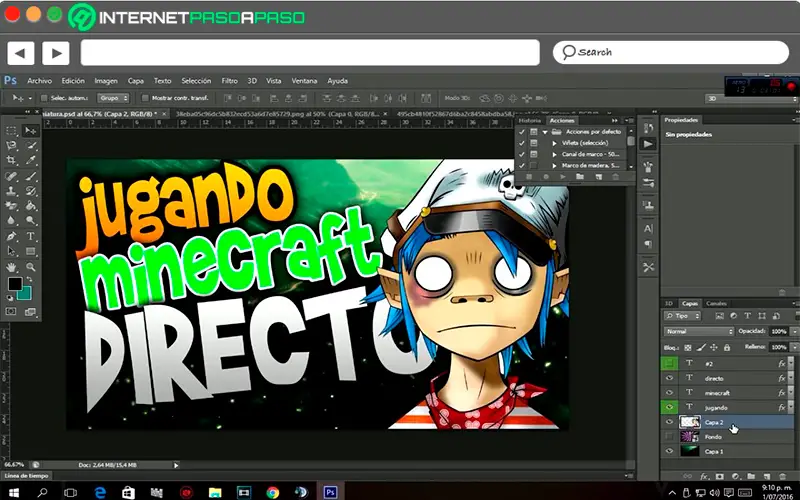Select the Rectangular Marquee tool

coord(11,131)
